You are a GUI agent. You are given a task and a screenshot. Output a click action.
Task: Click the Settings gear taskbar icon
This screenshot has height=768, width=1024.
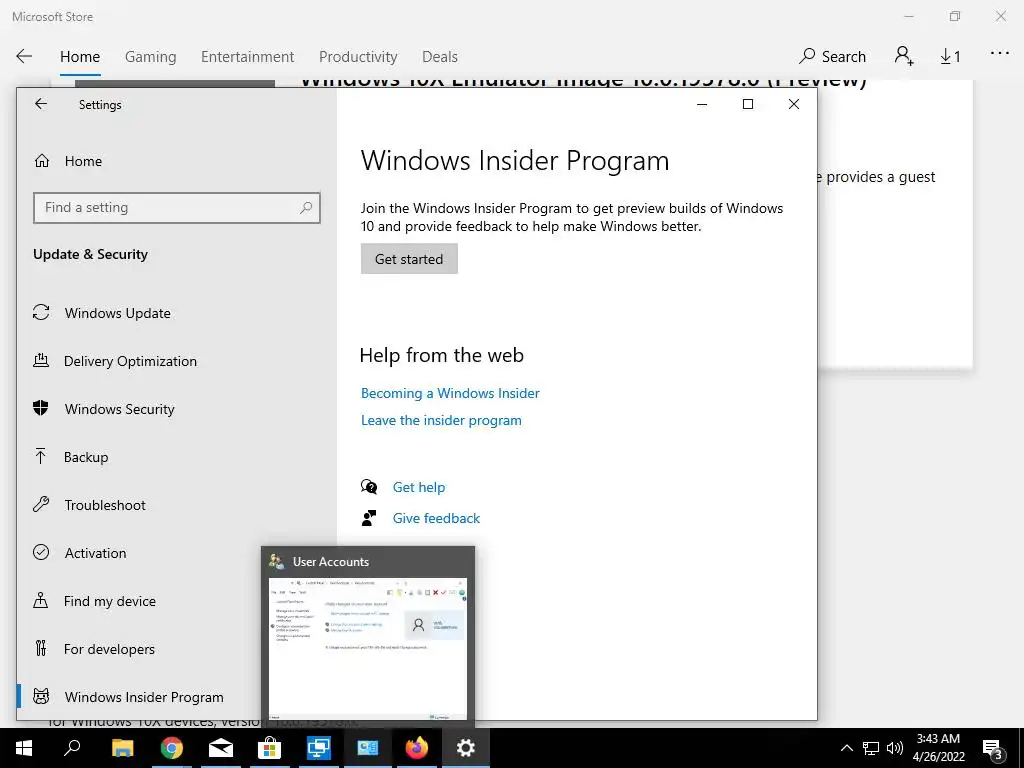466,748
